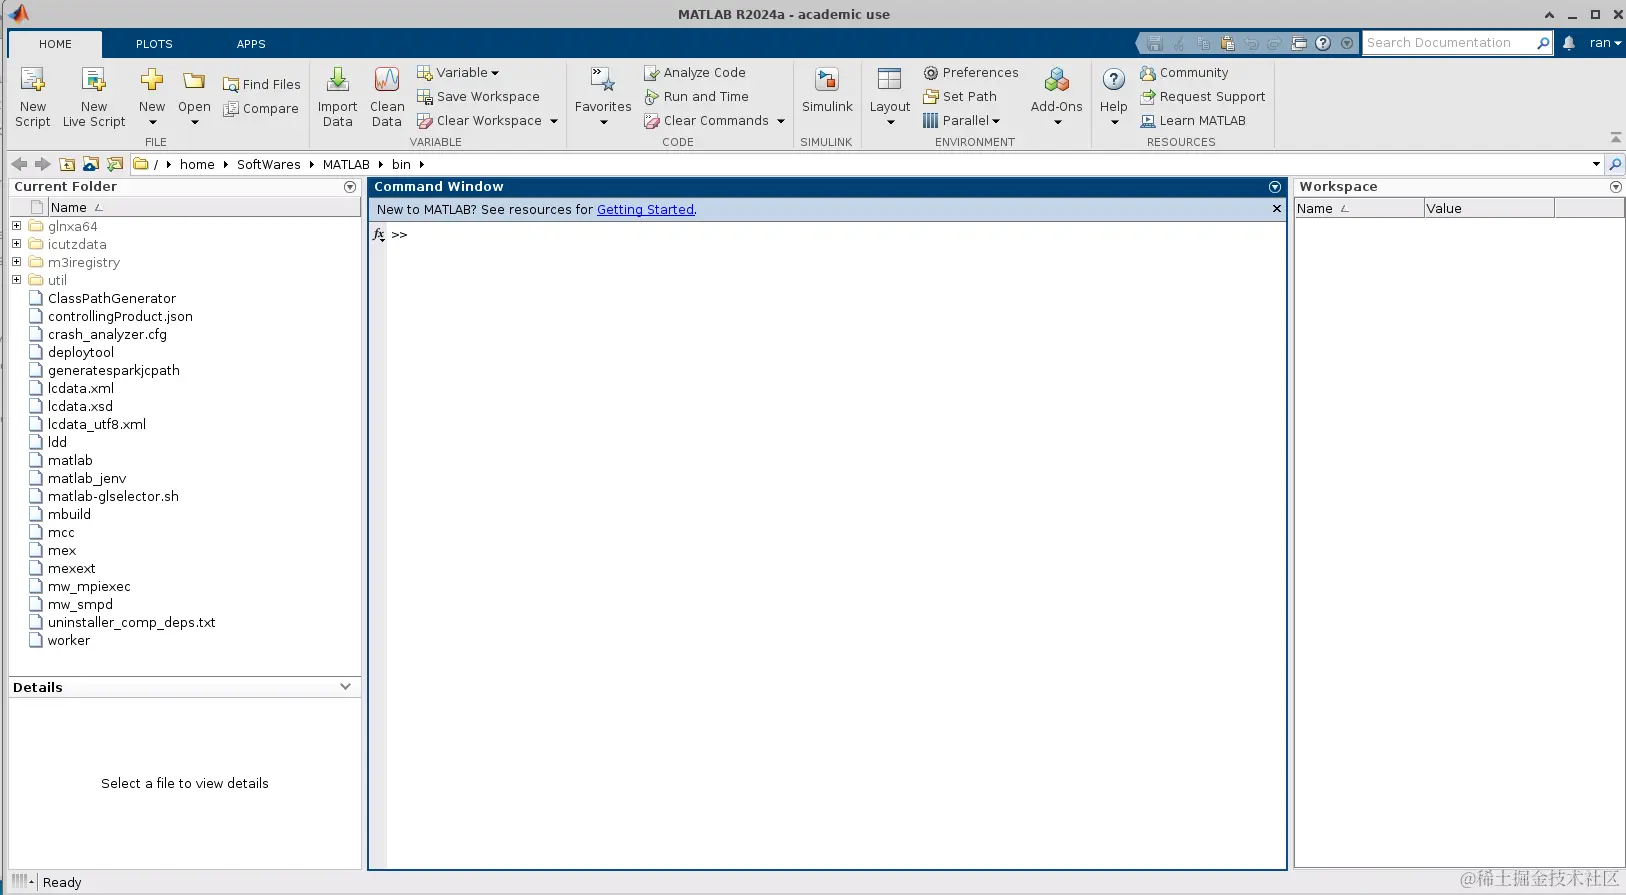Navigate to home in address bar
Image resolution: width=1626 pixels, height=895 pixels.
click(197, 164)
